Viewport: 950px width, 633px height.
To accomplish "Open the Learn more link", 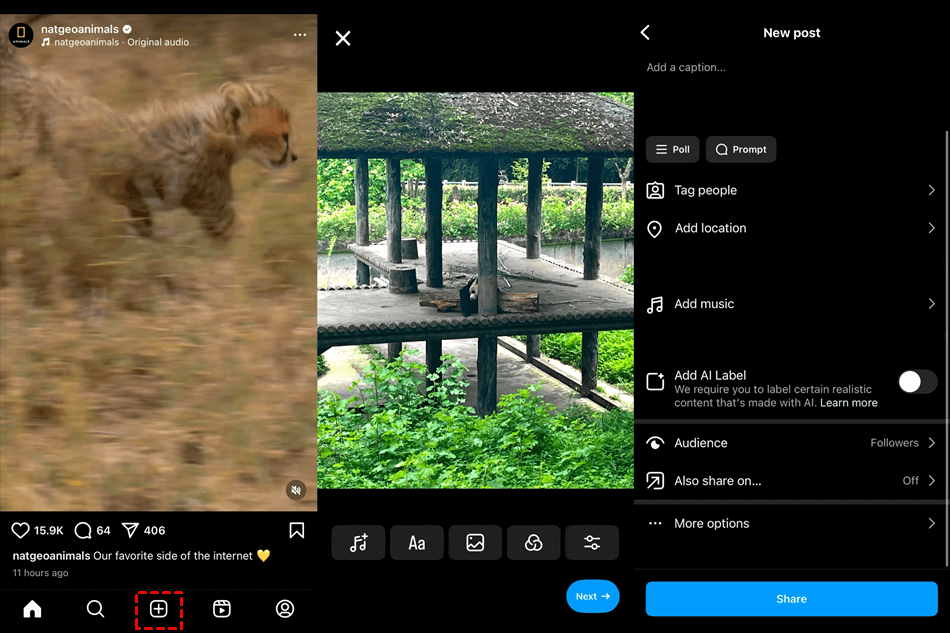I will coord(848,403).
